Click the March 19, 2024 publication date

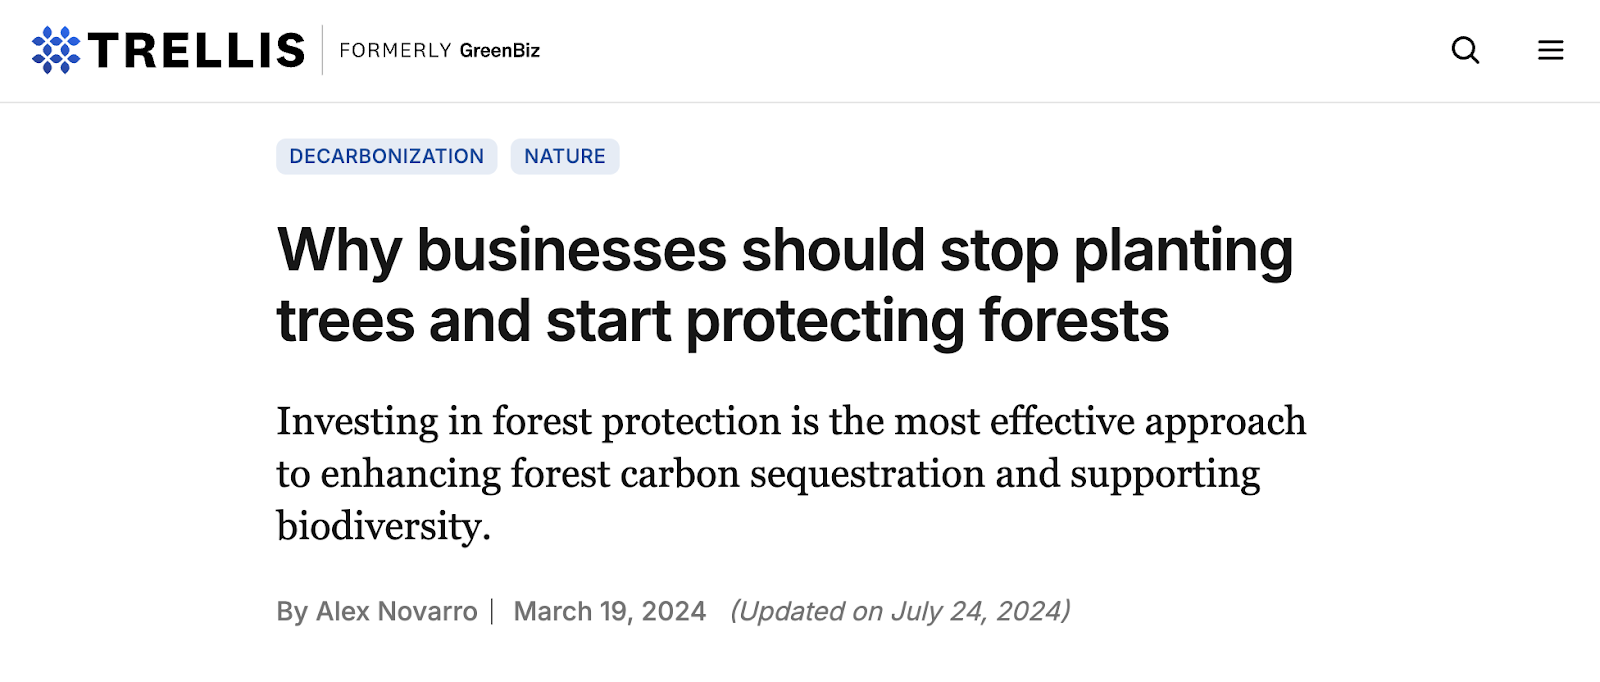point(610,611)
